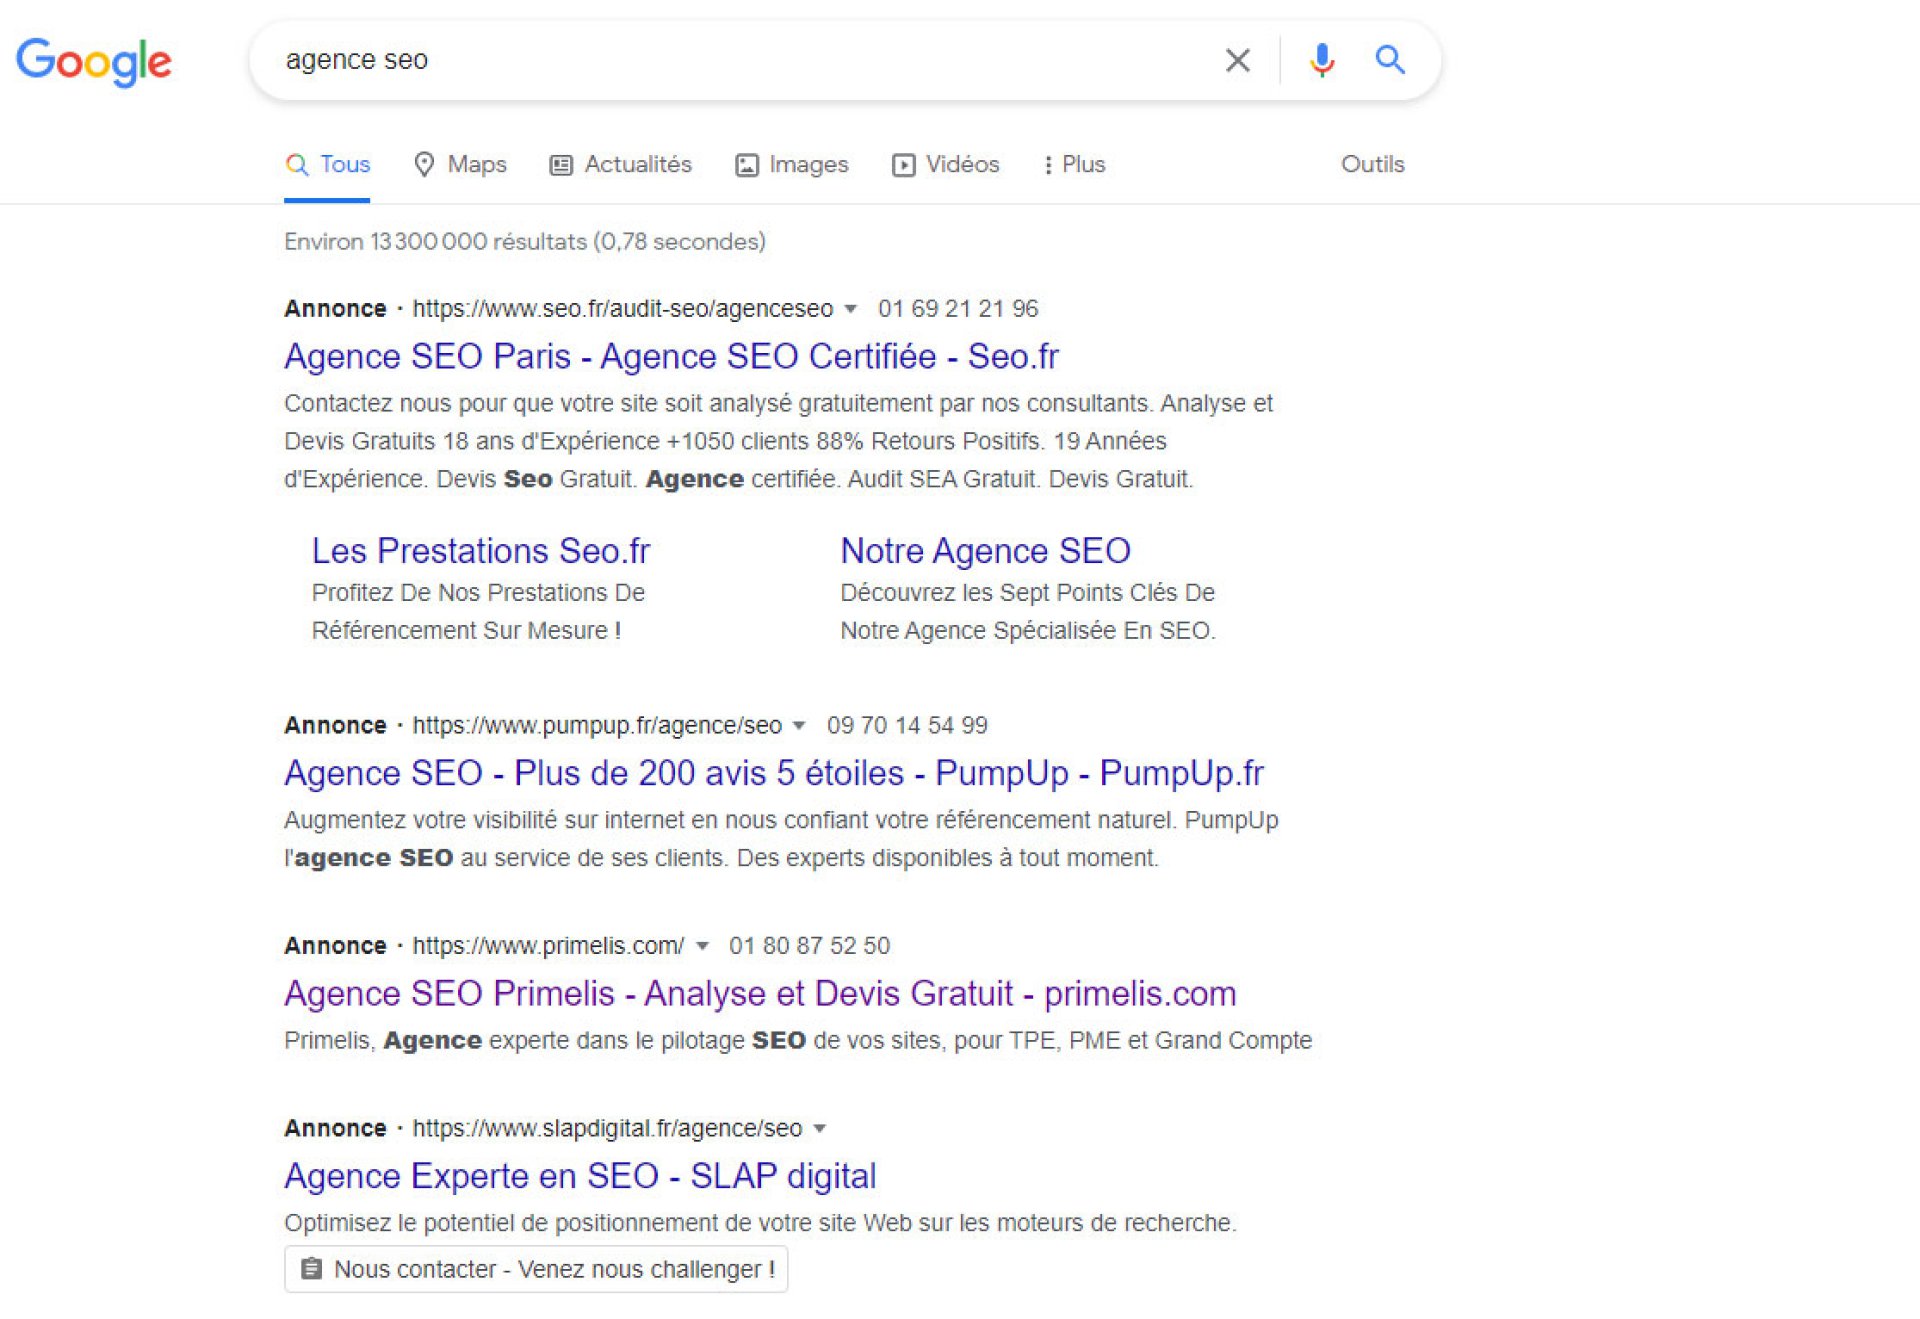Click the 'Environ 13 300 000 résultats' stats text
Viewport: 1920px width, 1319px height.
525,242
